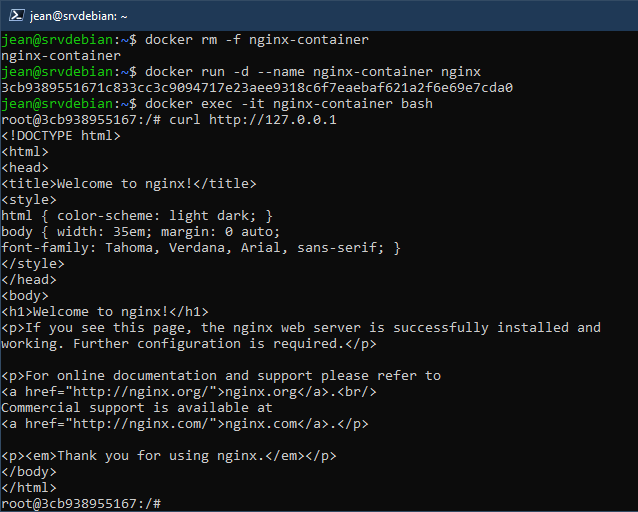Click the long container ID hash output
This screenshot has width=638, height=512.
pos(257,88)
